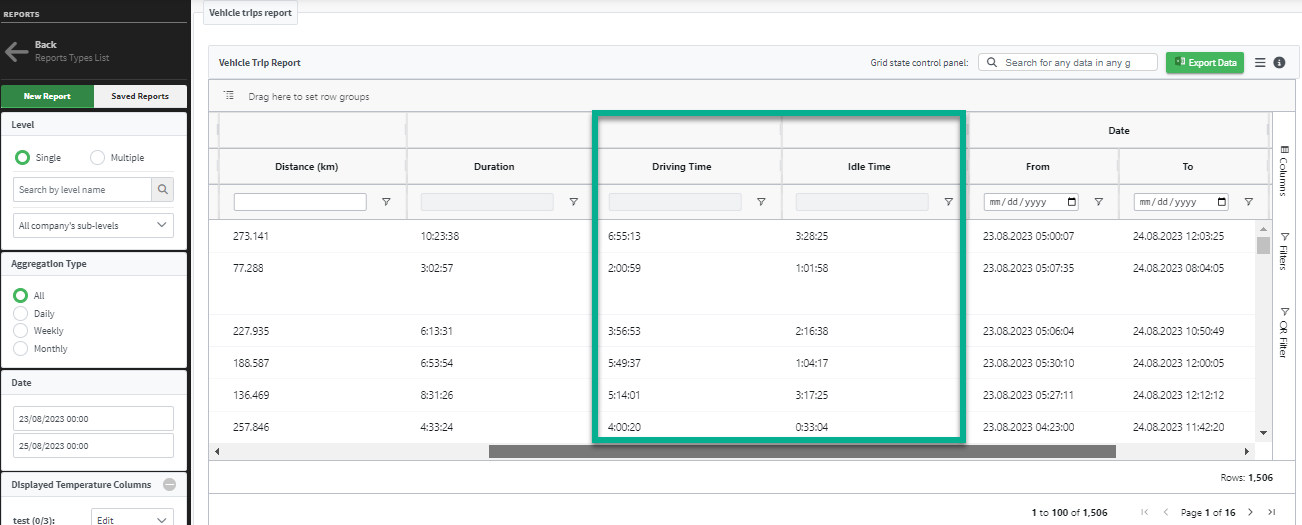Open the grid hamburger menu icon
1302x525 pixels.
[1260, 62]
